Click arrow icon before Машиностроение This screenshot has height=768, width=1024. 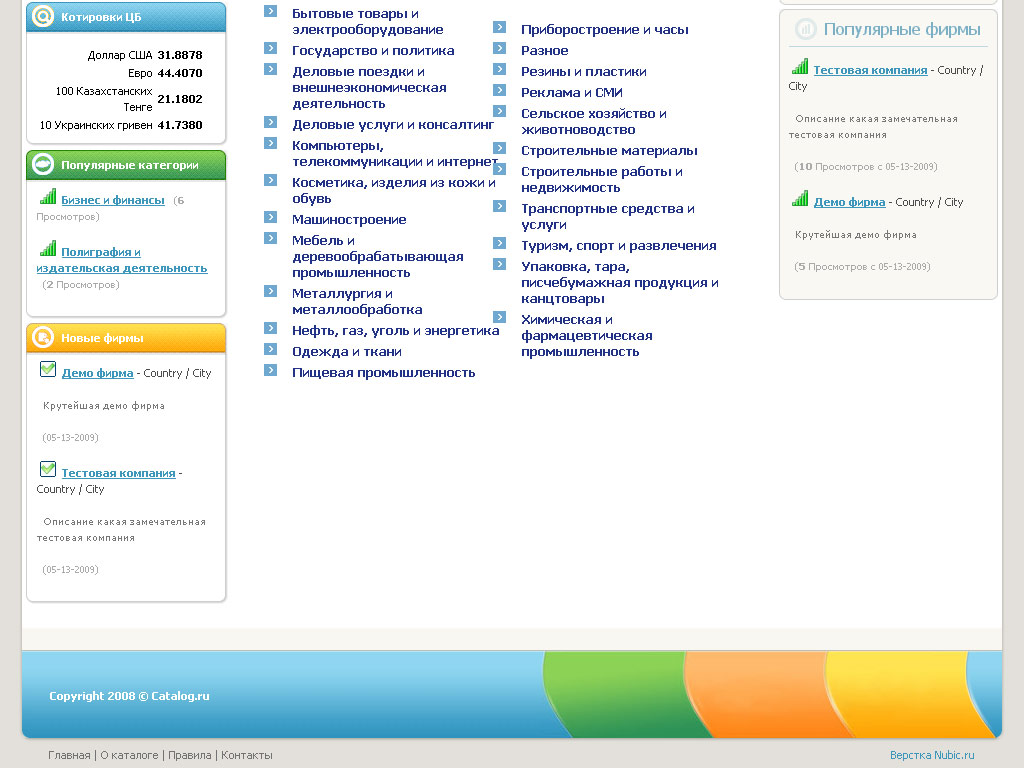coord(270,217)
